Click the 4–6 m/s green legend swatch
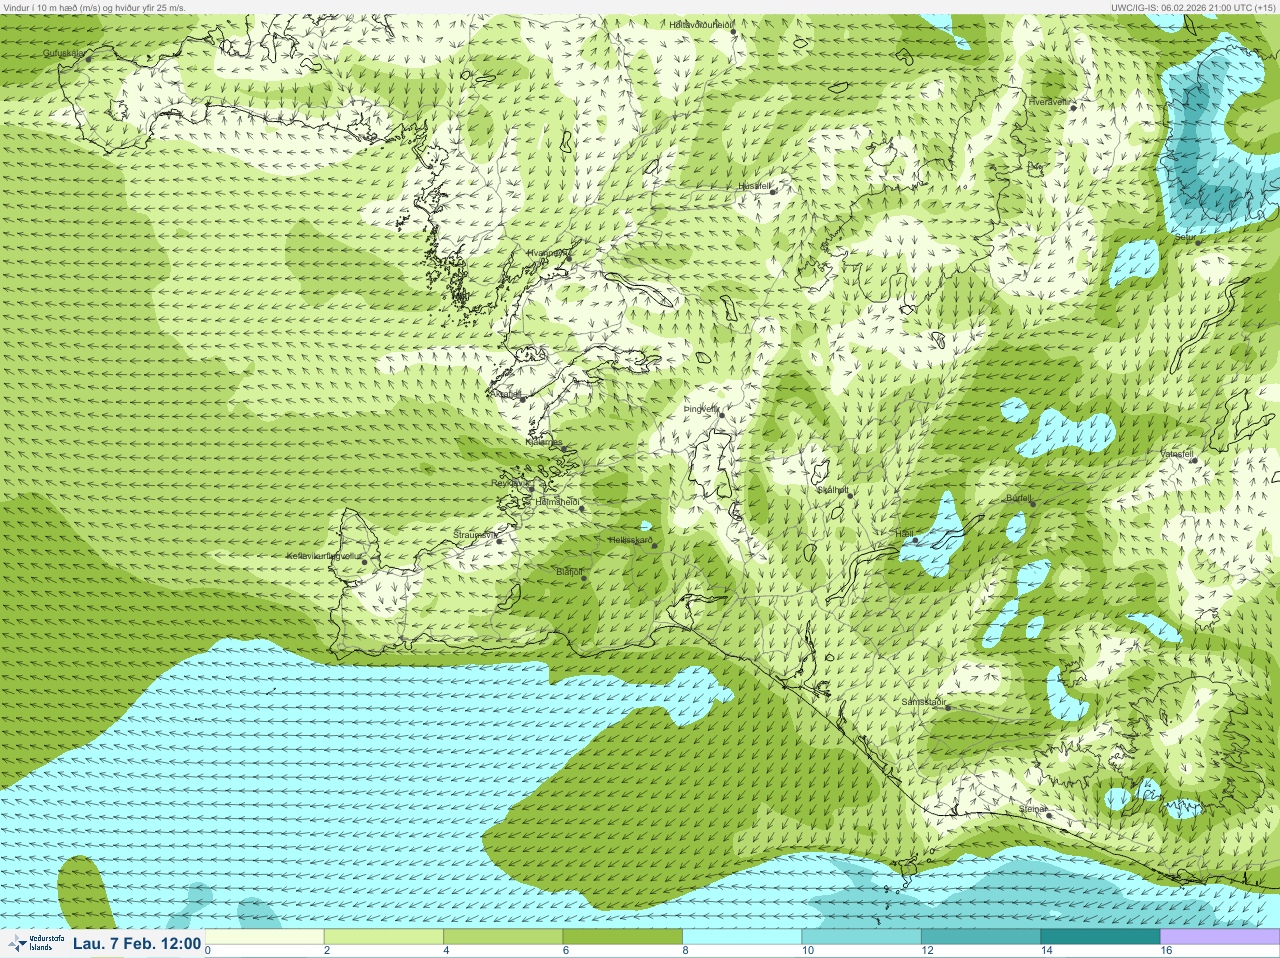 coord(503,937)
